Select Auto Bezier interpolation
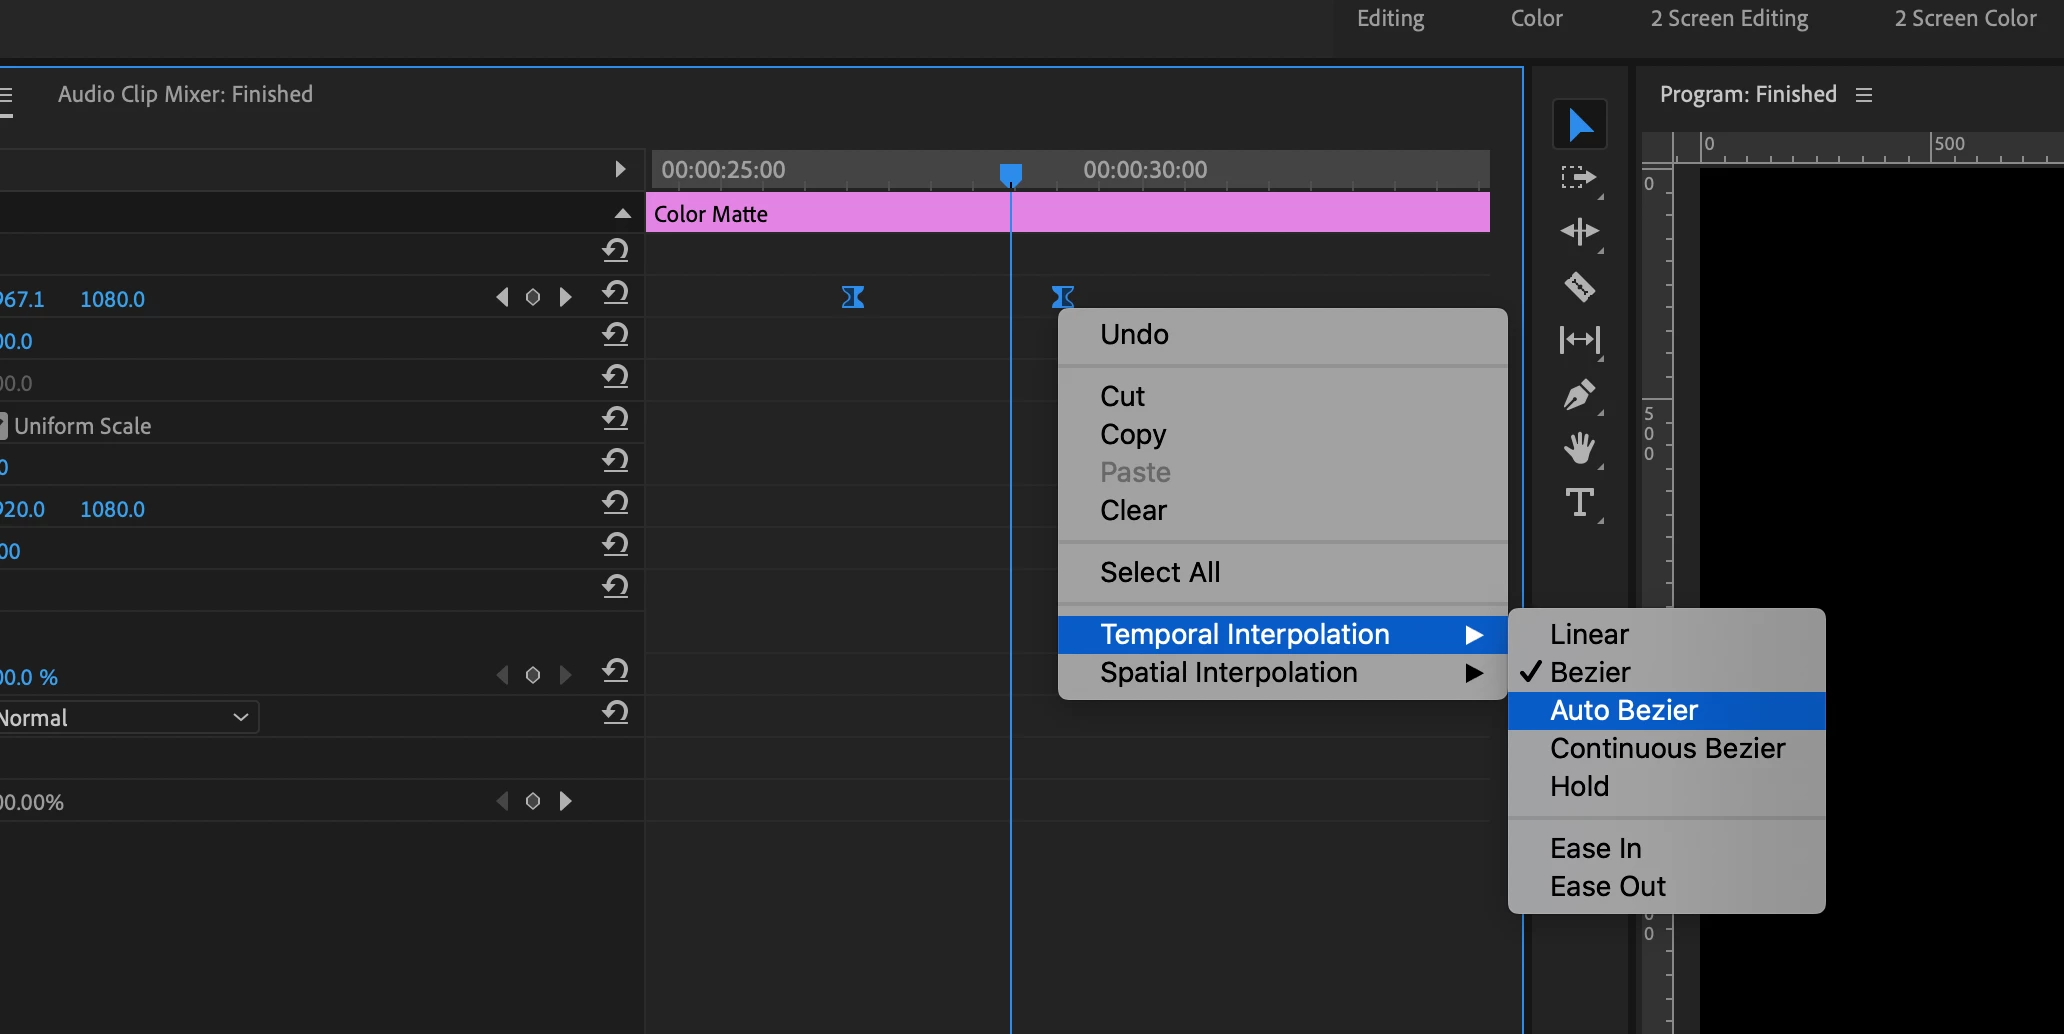 click(x=1666, y=711)
